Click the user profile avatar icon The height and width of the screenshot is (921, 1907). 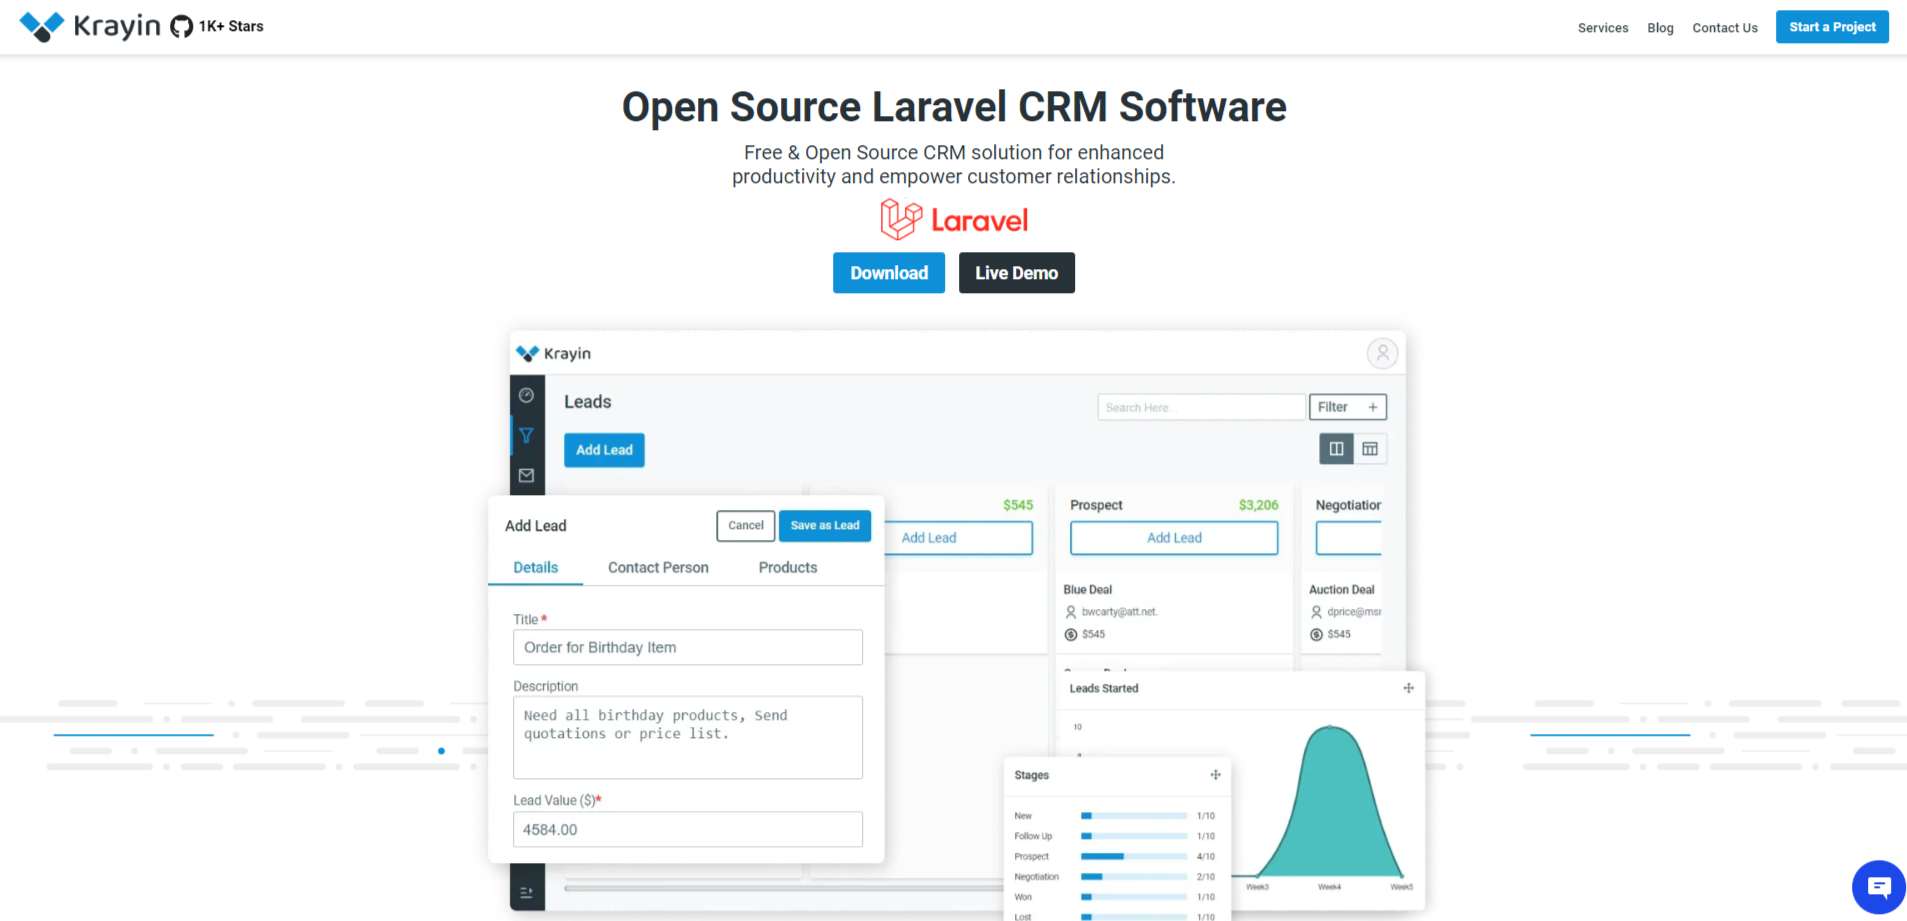tap(1382, 353)
